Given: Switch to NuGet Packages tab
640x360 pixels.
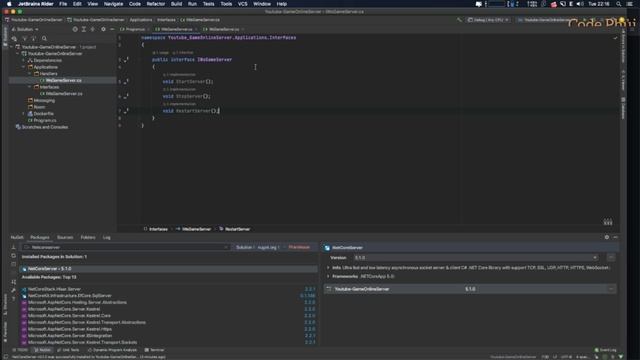Looking at the screenshot, I should 40,237.
